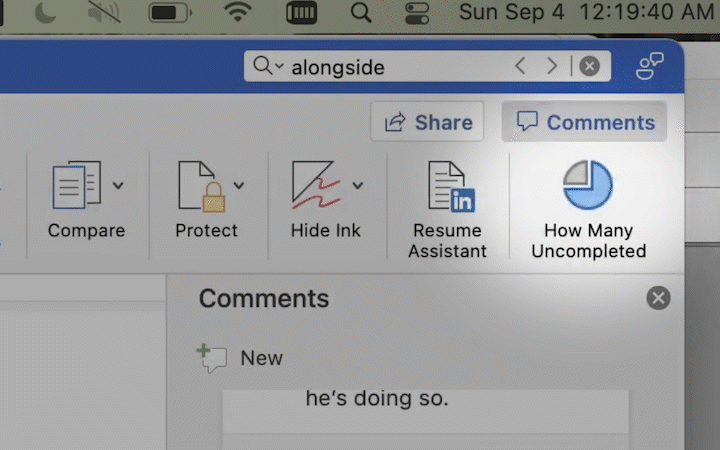The height and width of the screenshot is (450, 720).
Task: Expand the Hide Ink dropdown arrow
Action: 358,186
